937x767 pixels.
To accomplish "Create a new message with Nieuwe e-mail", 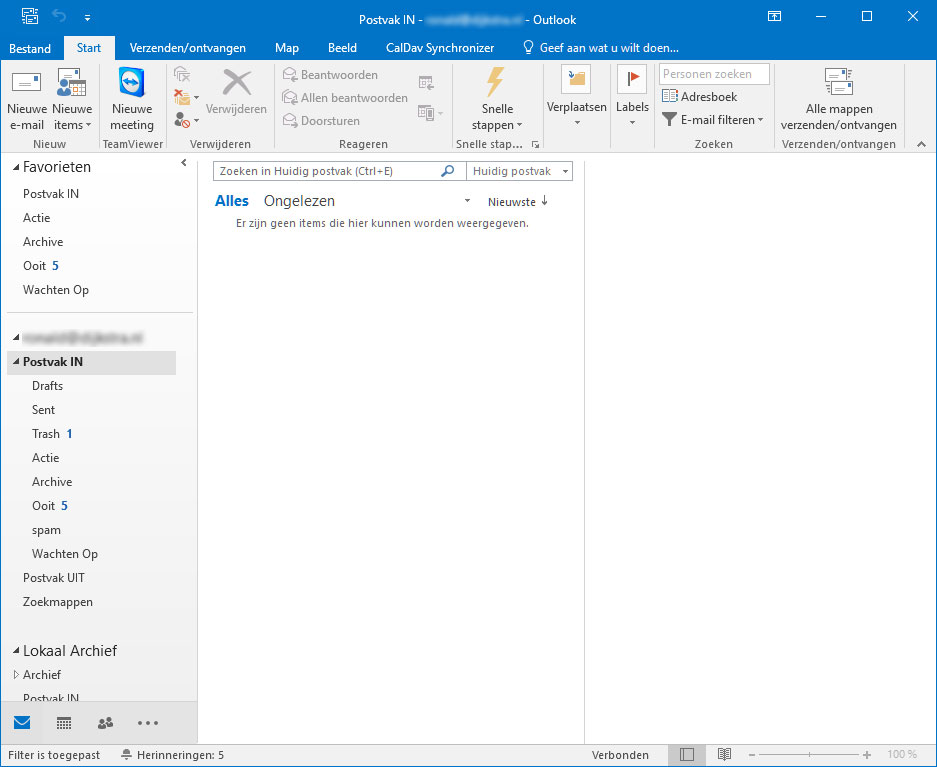I will point(27,99).
